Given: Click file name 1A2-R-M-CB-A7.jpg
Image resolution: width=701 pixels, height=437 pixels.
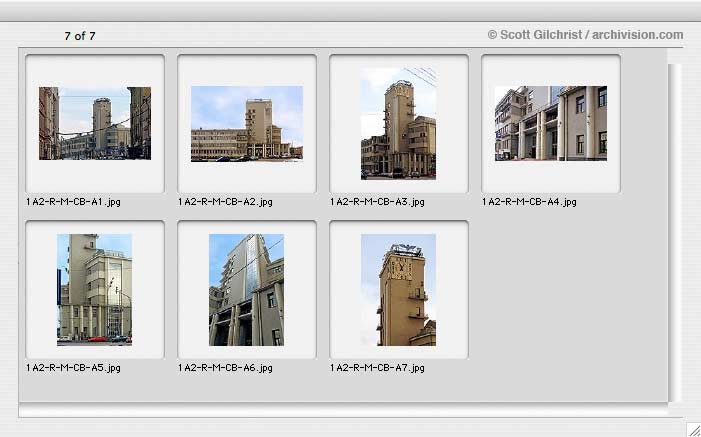Looking at the screenshot, I should (377, 368).
